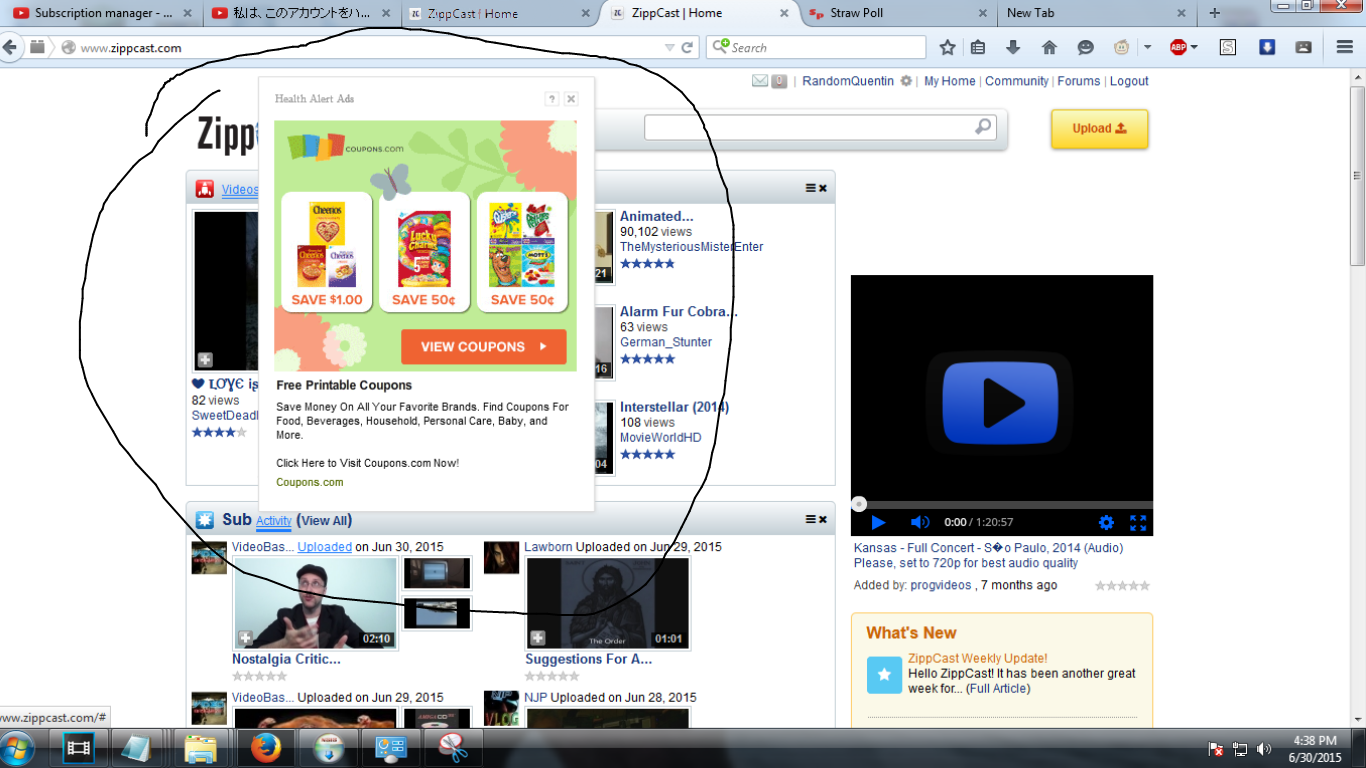Click the Adblock Plus ABP icon
The image size is (1366, 768).
1178,47
